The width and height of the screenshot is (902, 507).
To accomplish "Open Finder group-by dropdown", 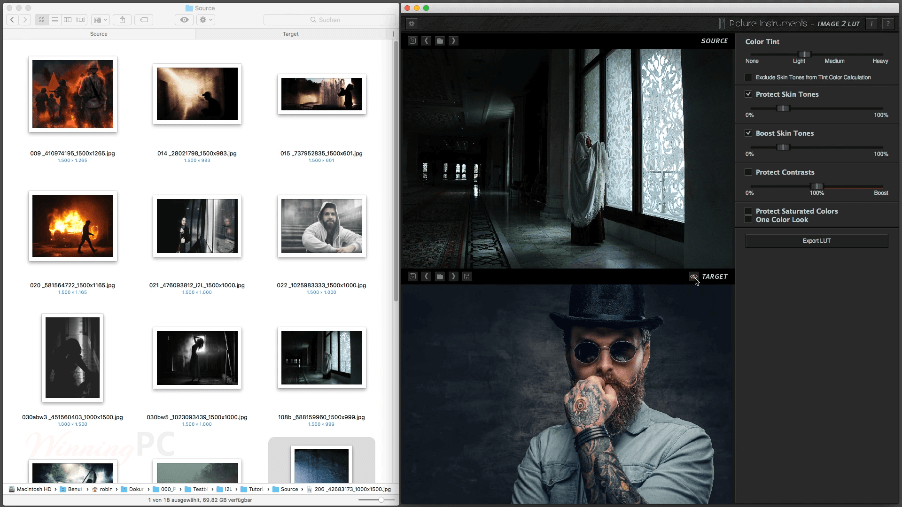I will 100,20.
